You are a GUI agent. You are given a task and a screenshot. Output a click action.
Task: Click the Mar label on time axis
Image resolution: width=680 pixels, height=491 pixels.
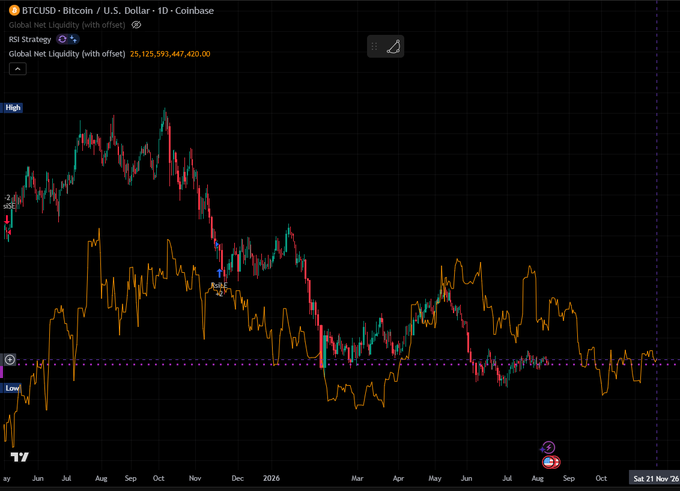[357, 478]
